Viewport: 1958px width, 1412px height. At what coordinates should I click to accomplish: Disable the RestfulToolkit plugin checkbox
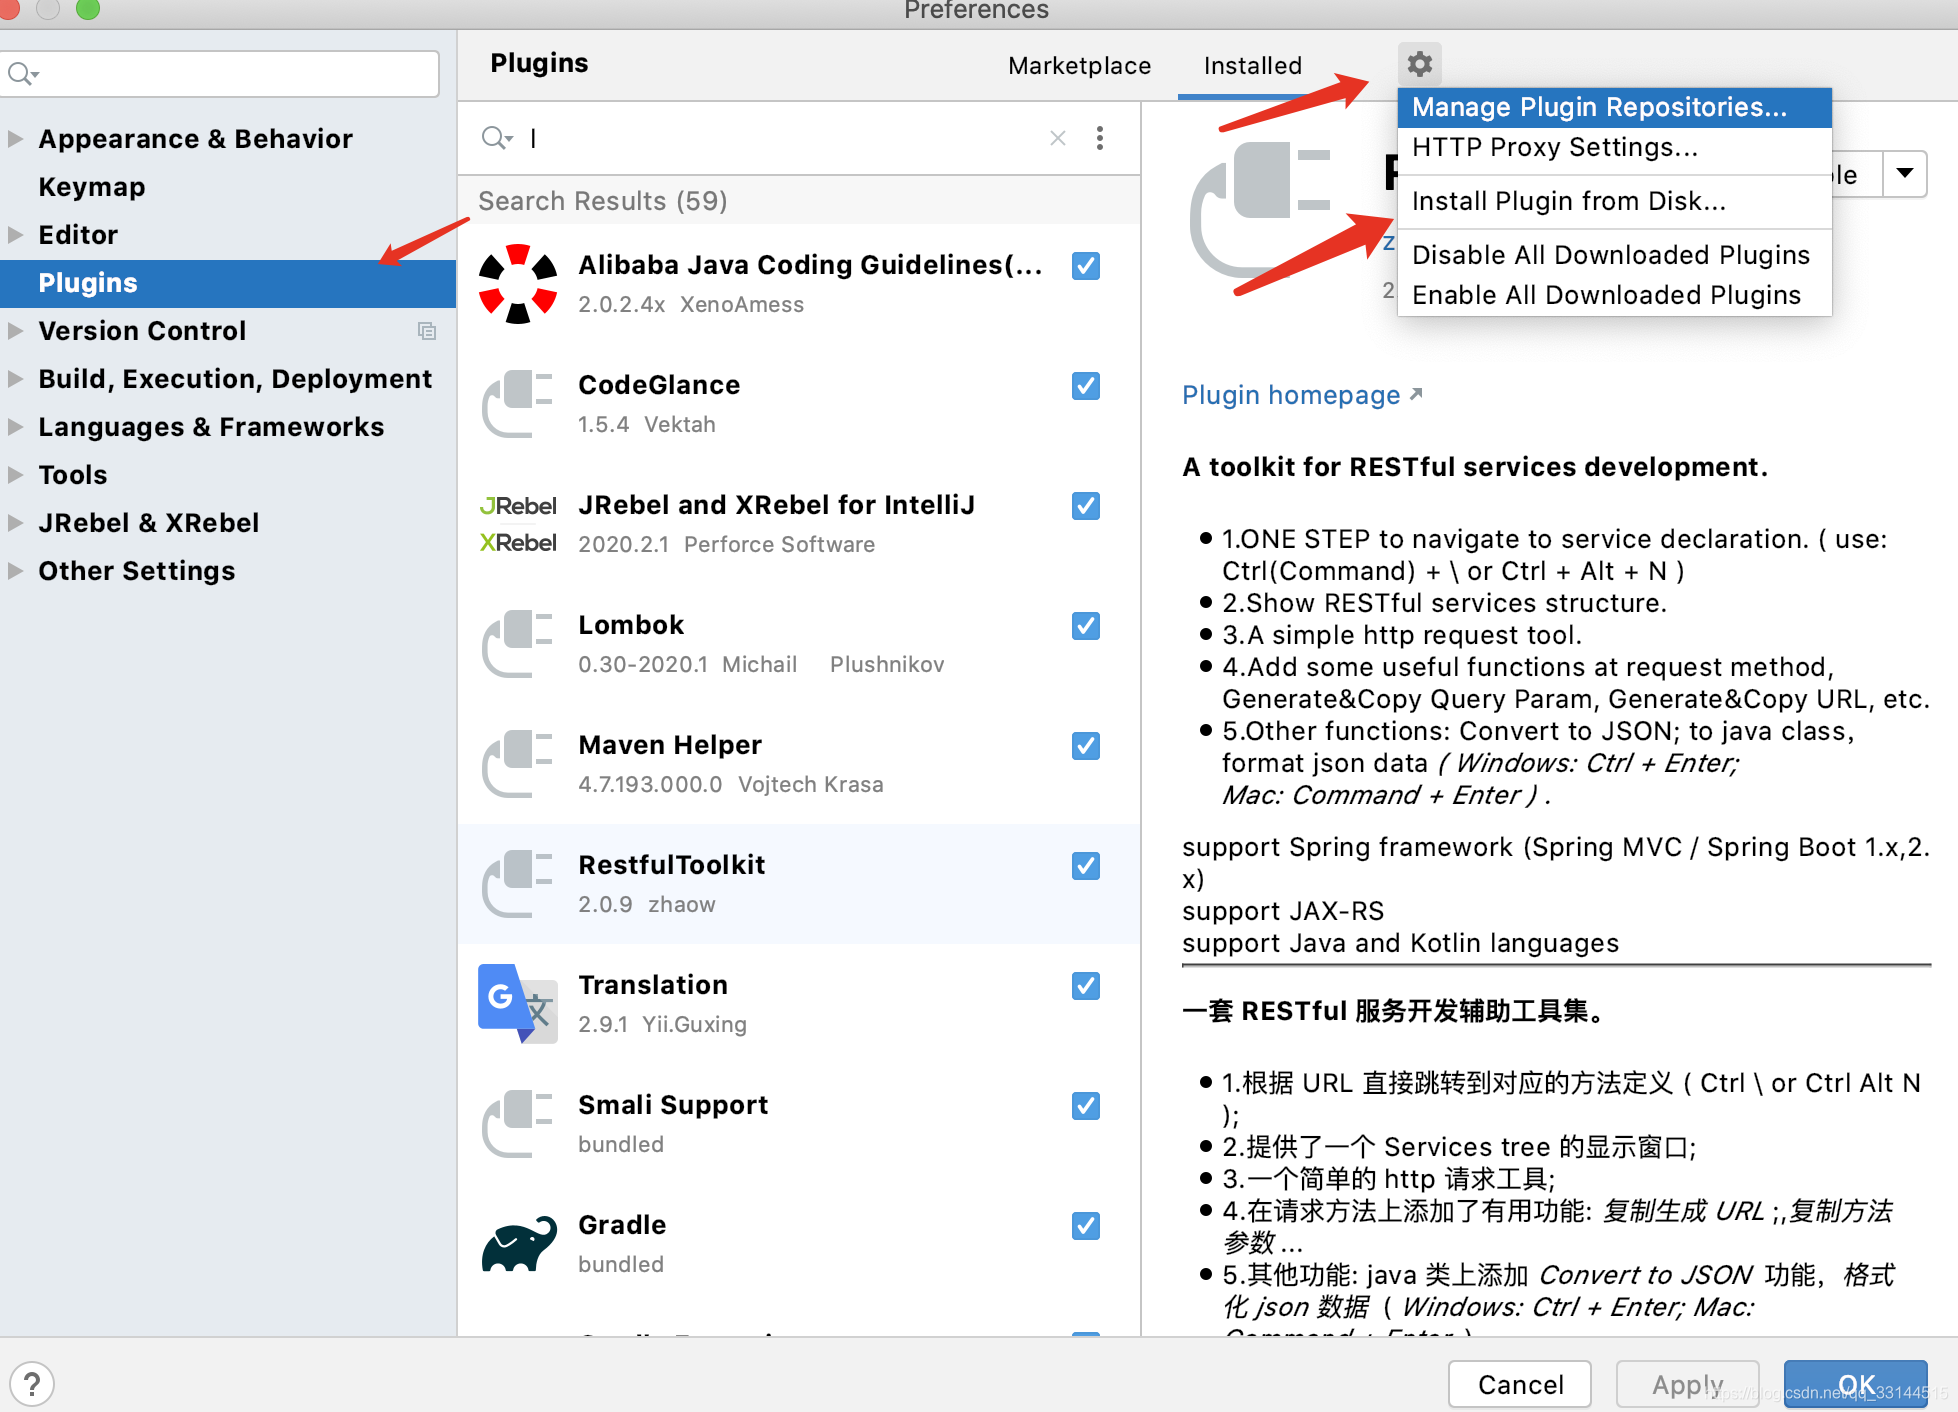pyautogui.click(x=1086, y=866)
